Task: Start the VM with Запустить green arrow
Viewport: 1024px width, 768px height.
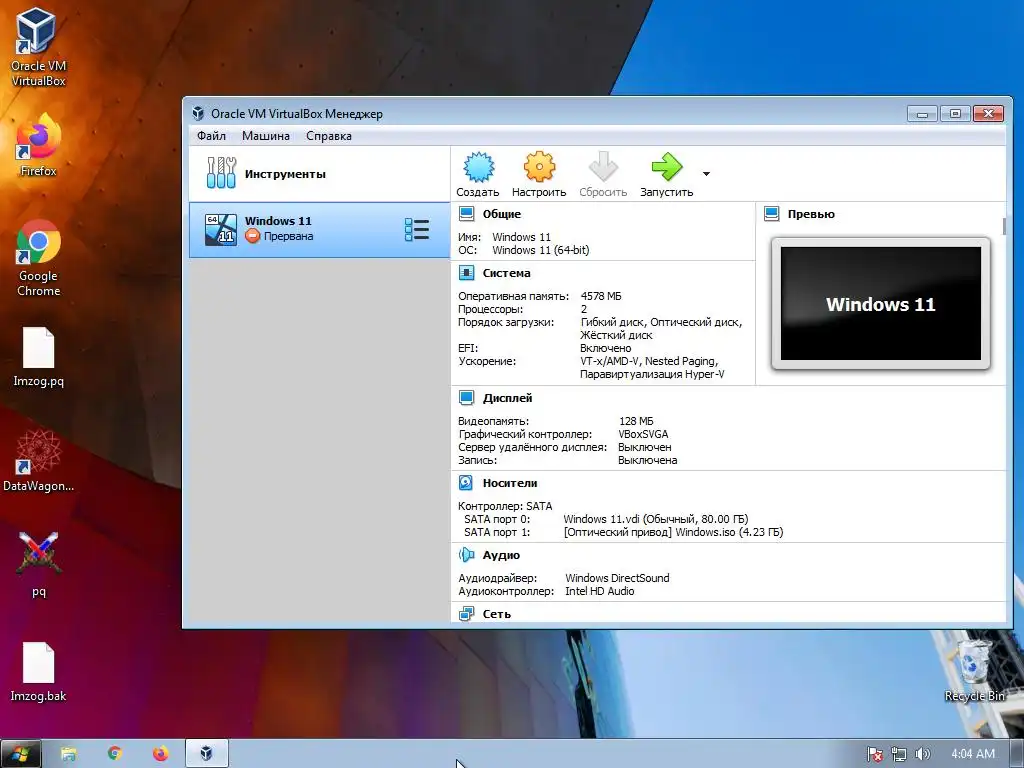Action: [x=666, y=167]
